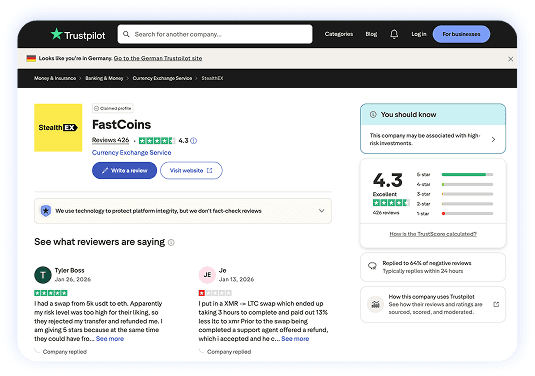Click Visit website button
Viewport: 535px width, 376px height.
click(191, 170)
